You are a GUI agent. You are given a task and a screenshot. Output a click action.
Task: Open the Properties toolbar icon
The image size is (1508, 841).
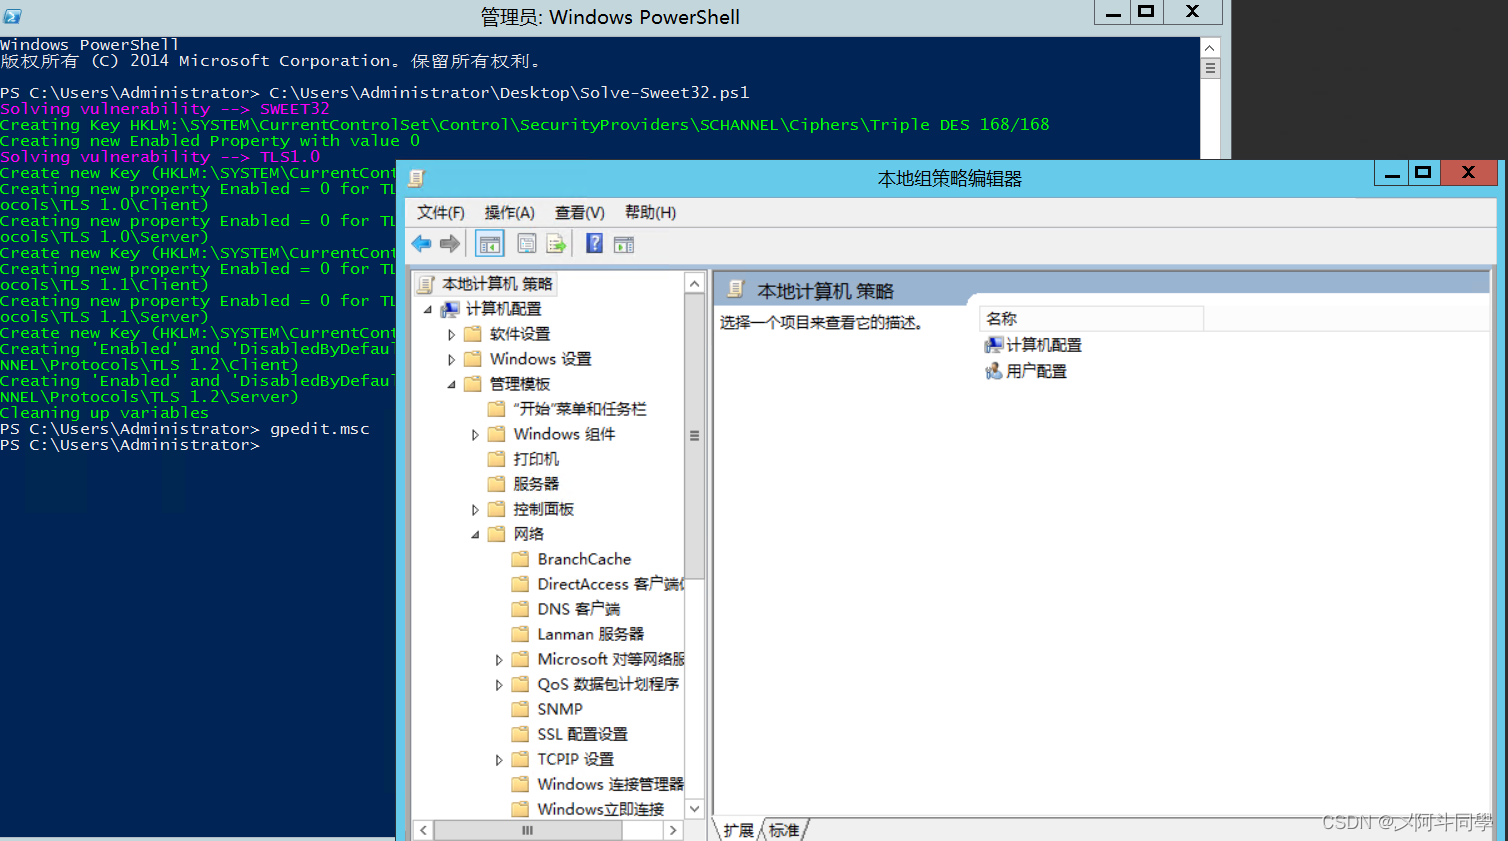point(527,244)
